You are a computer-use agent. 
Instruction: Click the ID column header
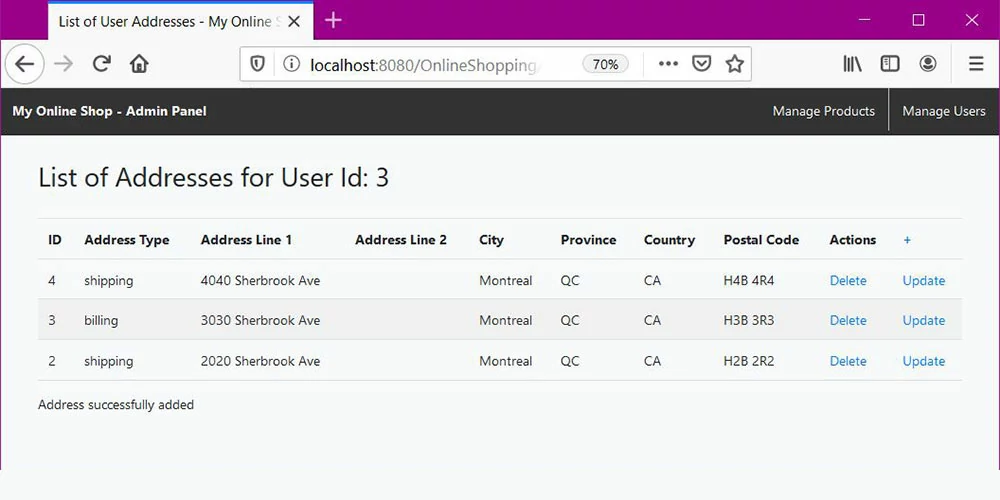55,240
